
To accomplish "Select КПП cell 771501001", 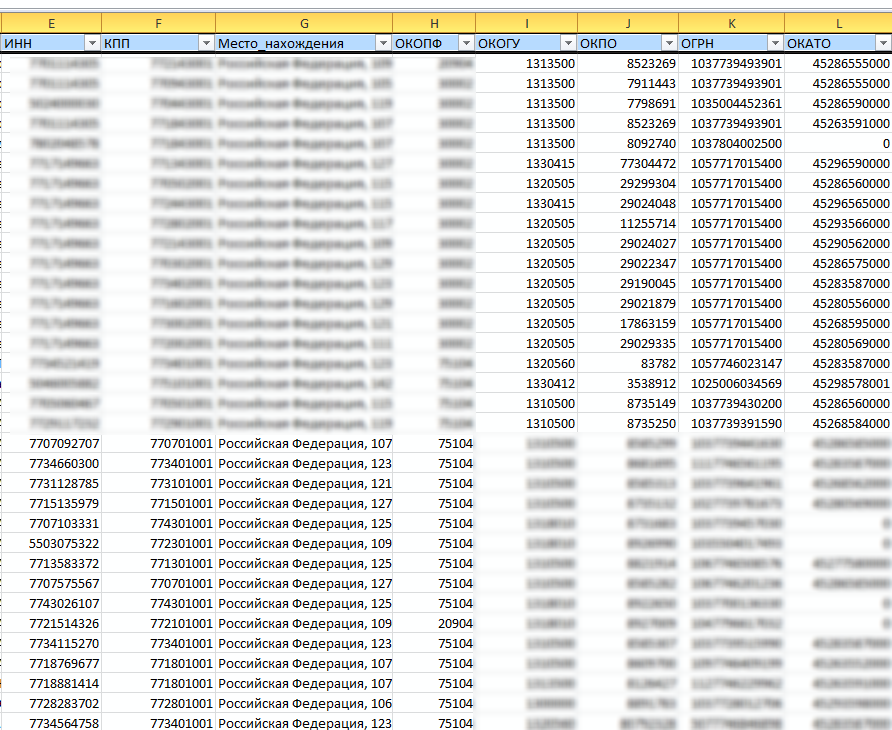I will click(158, 504).
